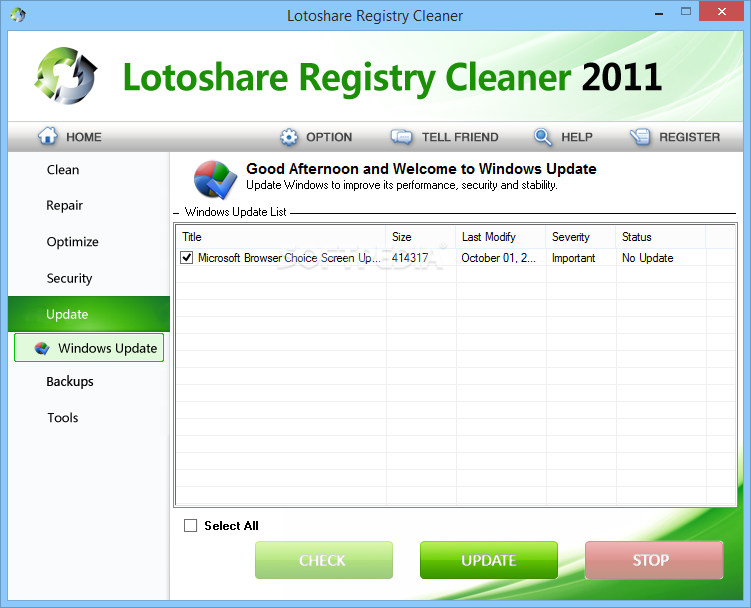Open the OPTION menu
The width and height of the screenshot is (751, 608).
pos(329,137)
